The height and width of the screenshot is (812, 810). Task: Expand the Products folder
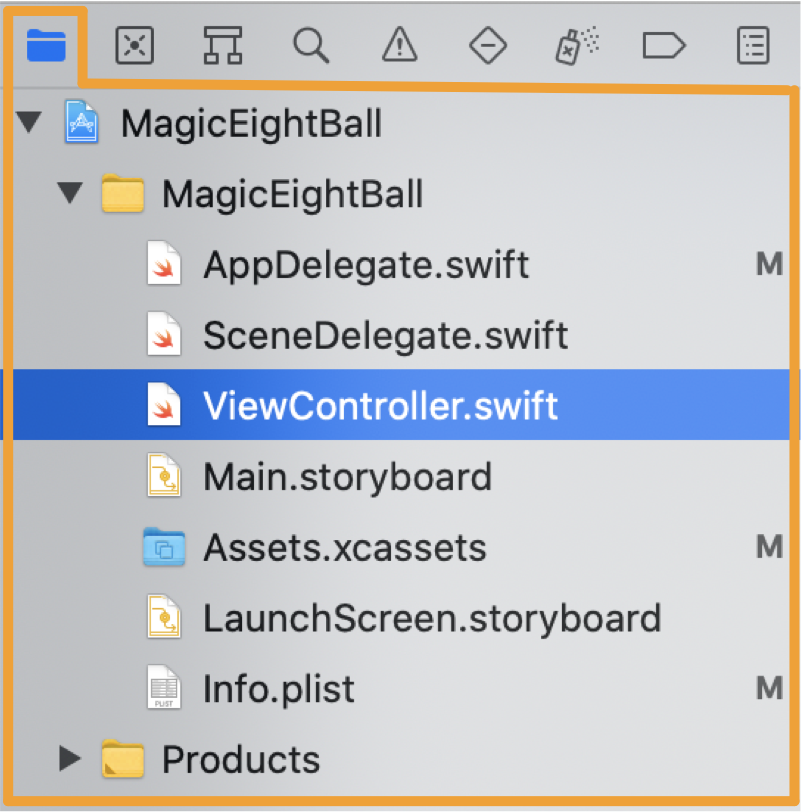pos(70,759)
